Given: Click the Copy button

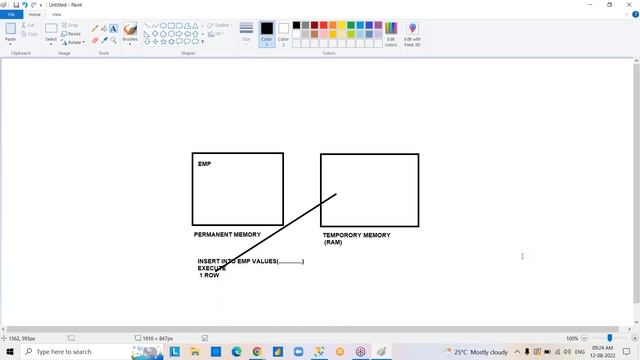Looking at the screenshot, I should point(29,34).
